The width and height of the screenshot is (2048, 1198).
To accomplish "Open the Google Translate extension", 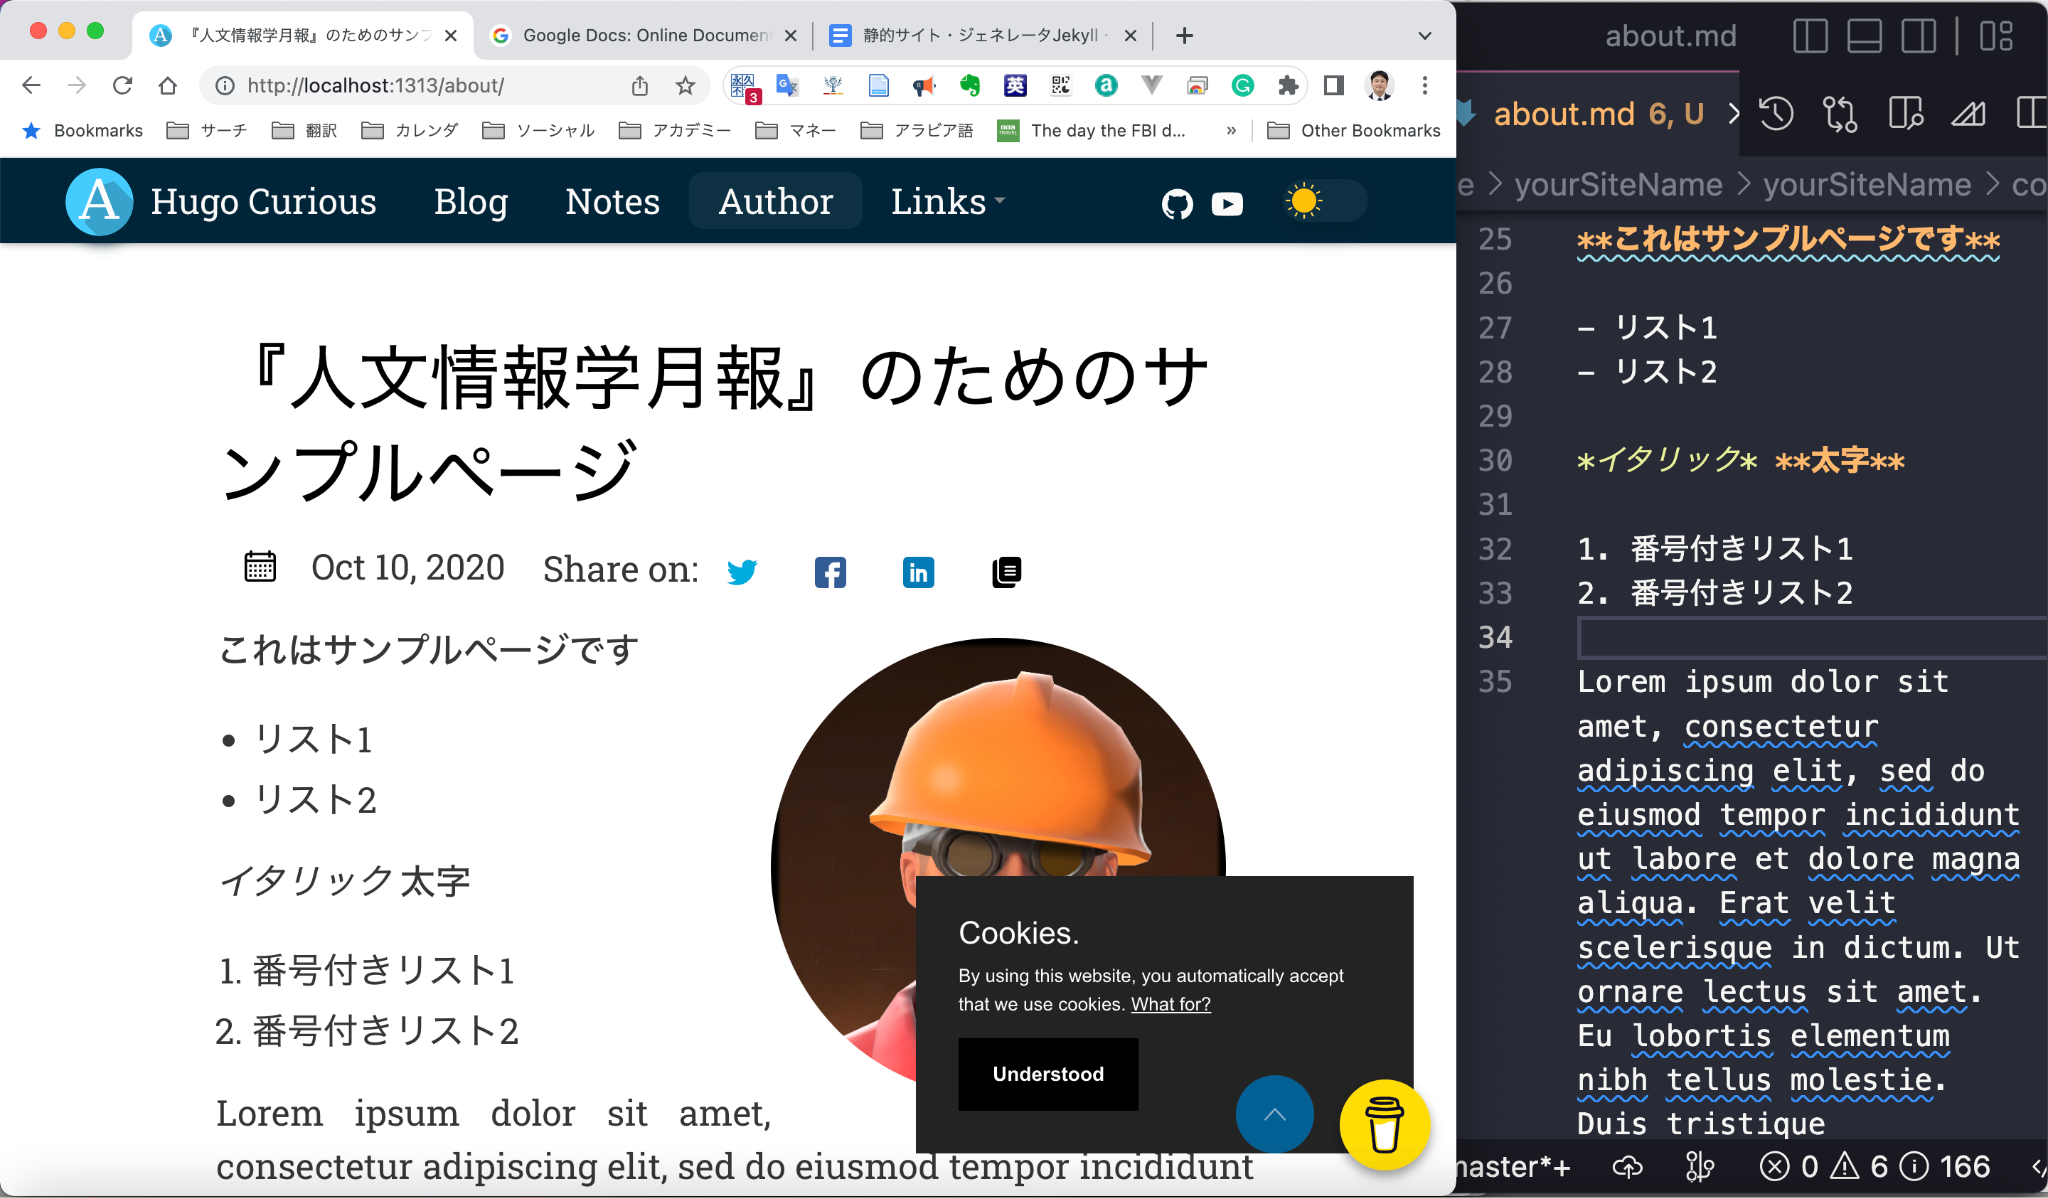I will 787,86.
